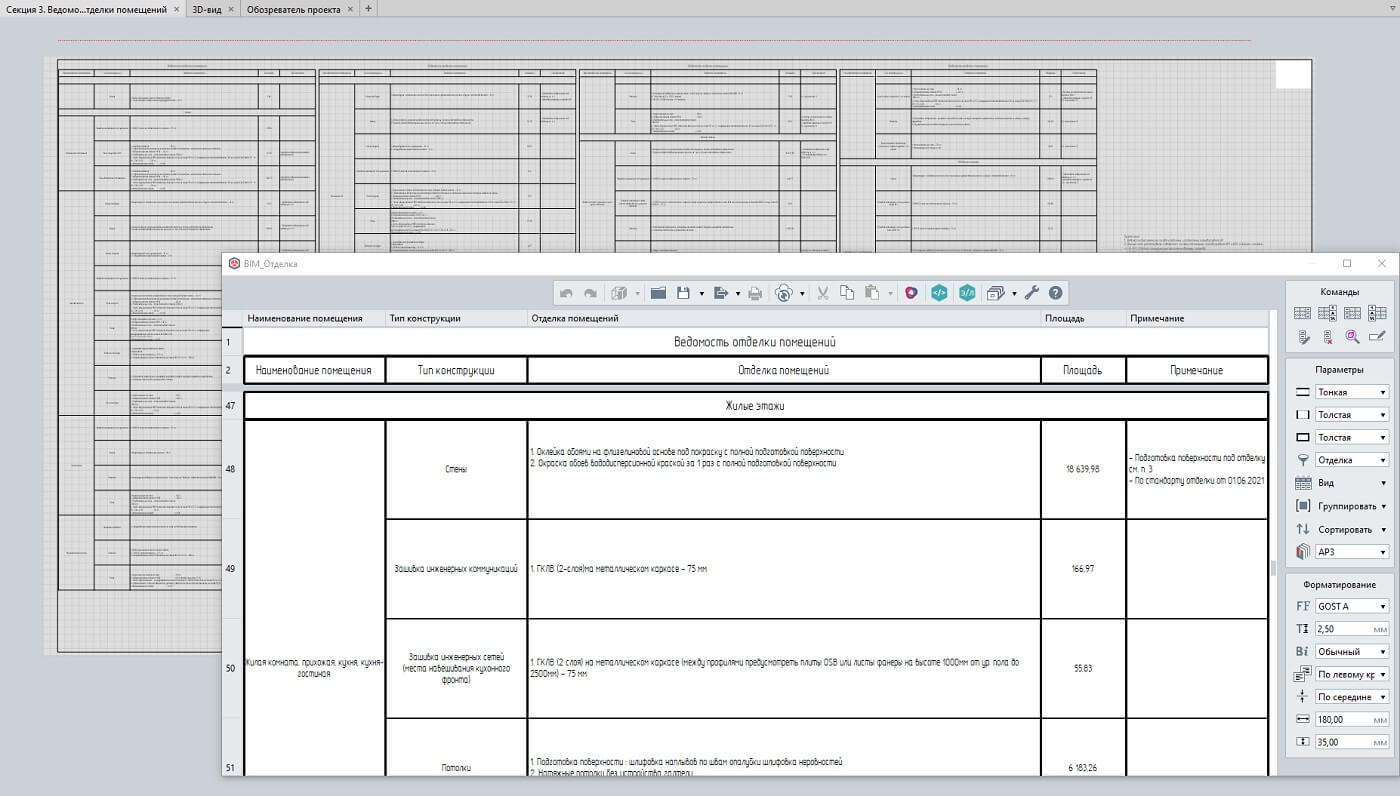The image size is (1400, 796).
Task: Open the АР3 section dropdown
Action: pos(1352,551)
